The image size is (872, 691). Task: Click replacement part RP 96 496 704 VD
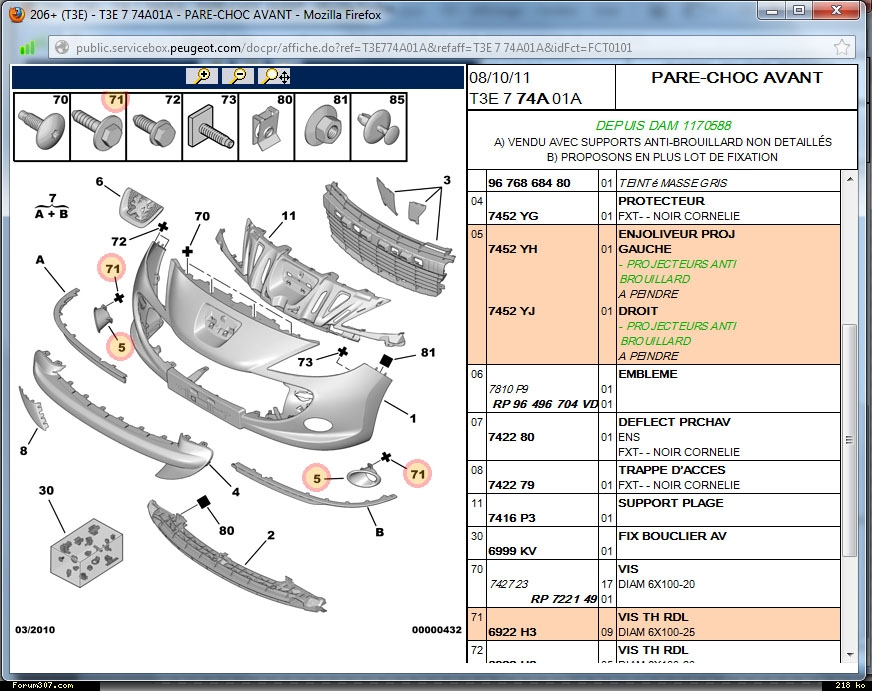pos(546,404)
